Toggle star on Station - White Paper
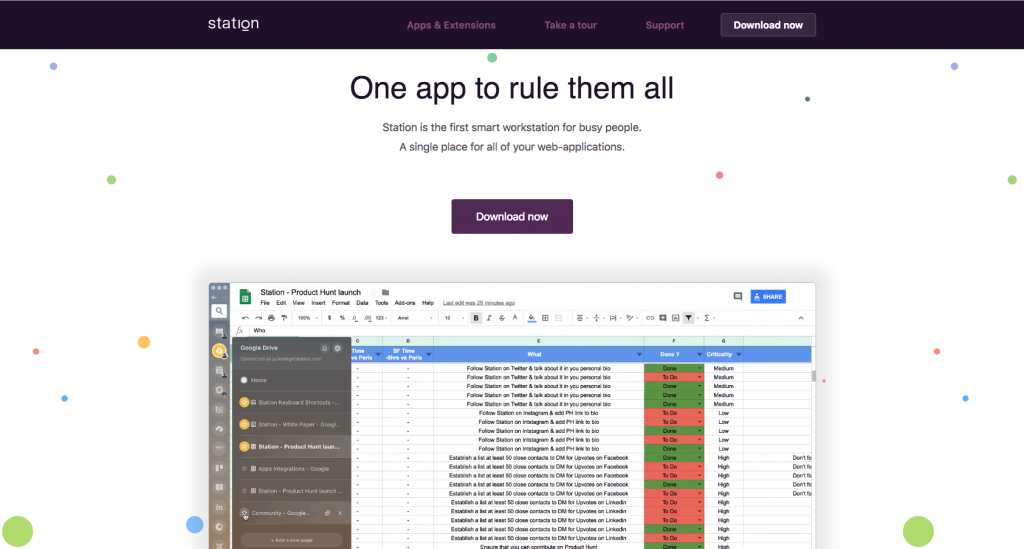 point(244,424)
